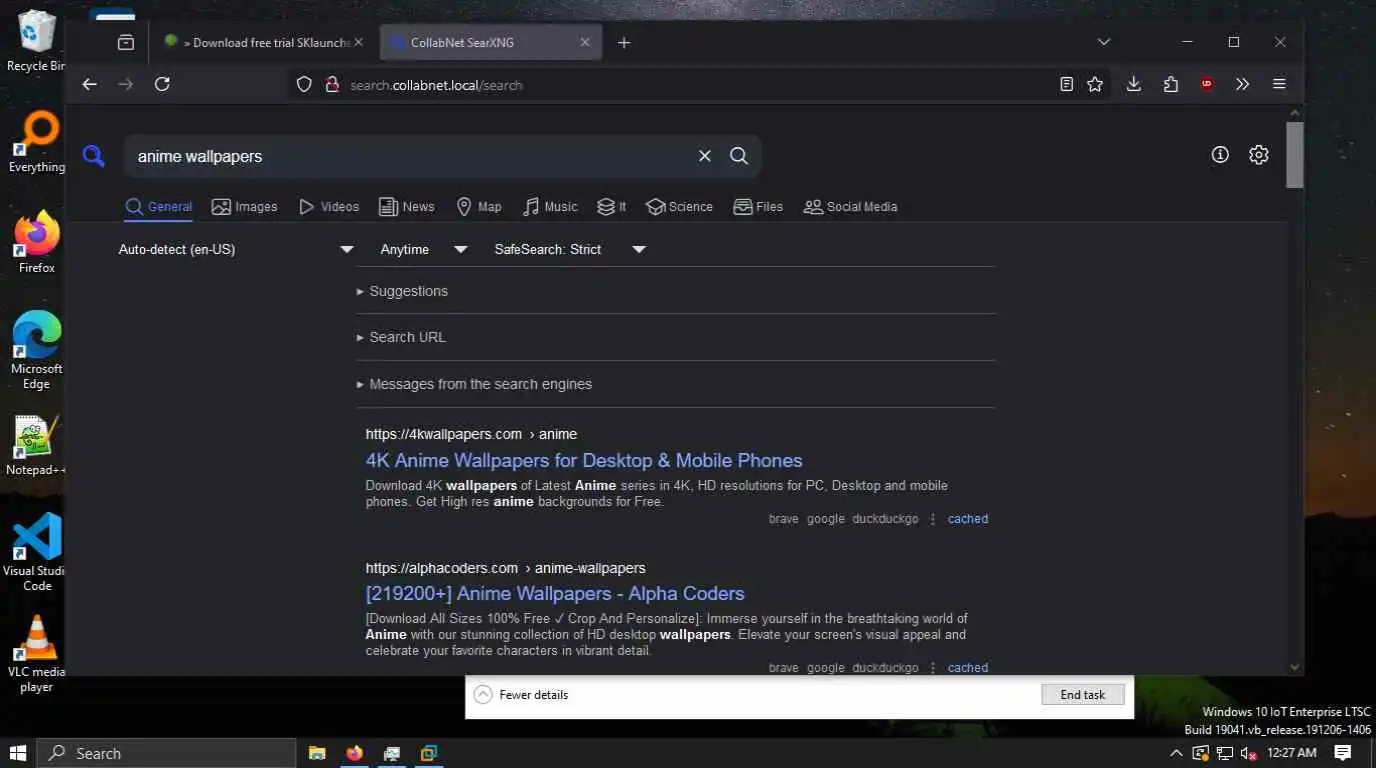
Task: Click the SearXNG magnifier logo
Action: coord(94,156)
